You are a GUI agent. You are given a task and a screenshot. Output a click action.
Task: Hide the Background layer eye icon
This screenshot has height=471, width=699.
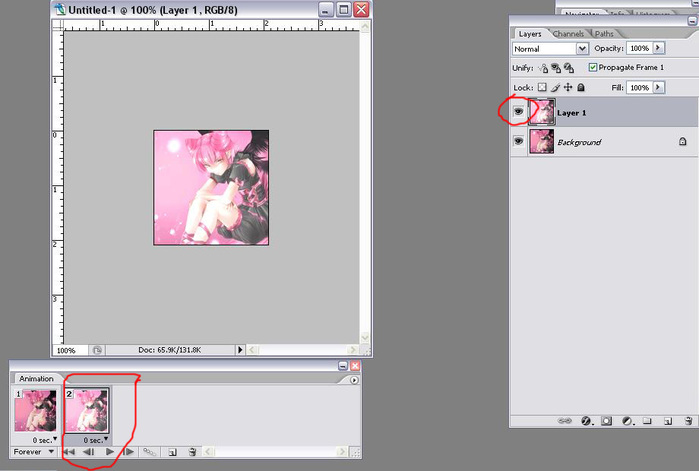[518, 141]
